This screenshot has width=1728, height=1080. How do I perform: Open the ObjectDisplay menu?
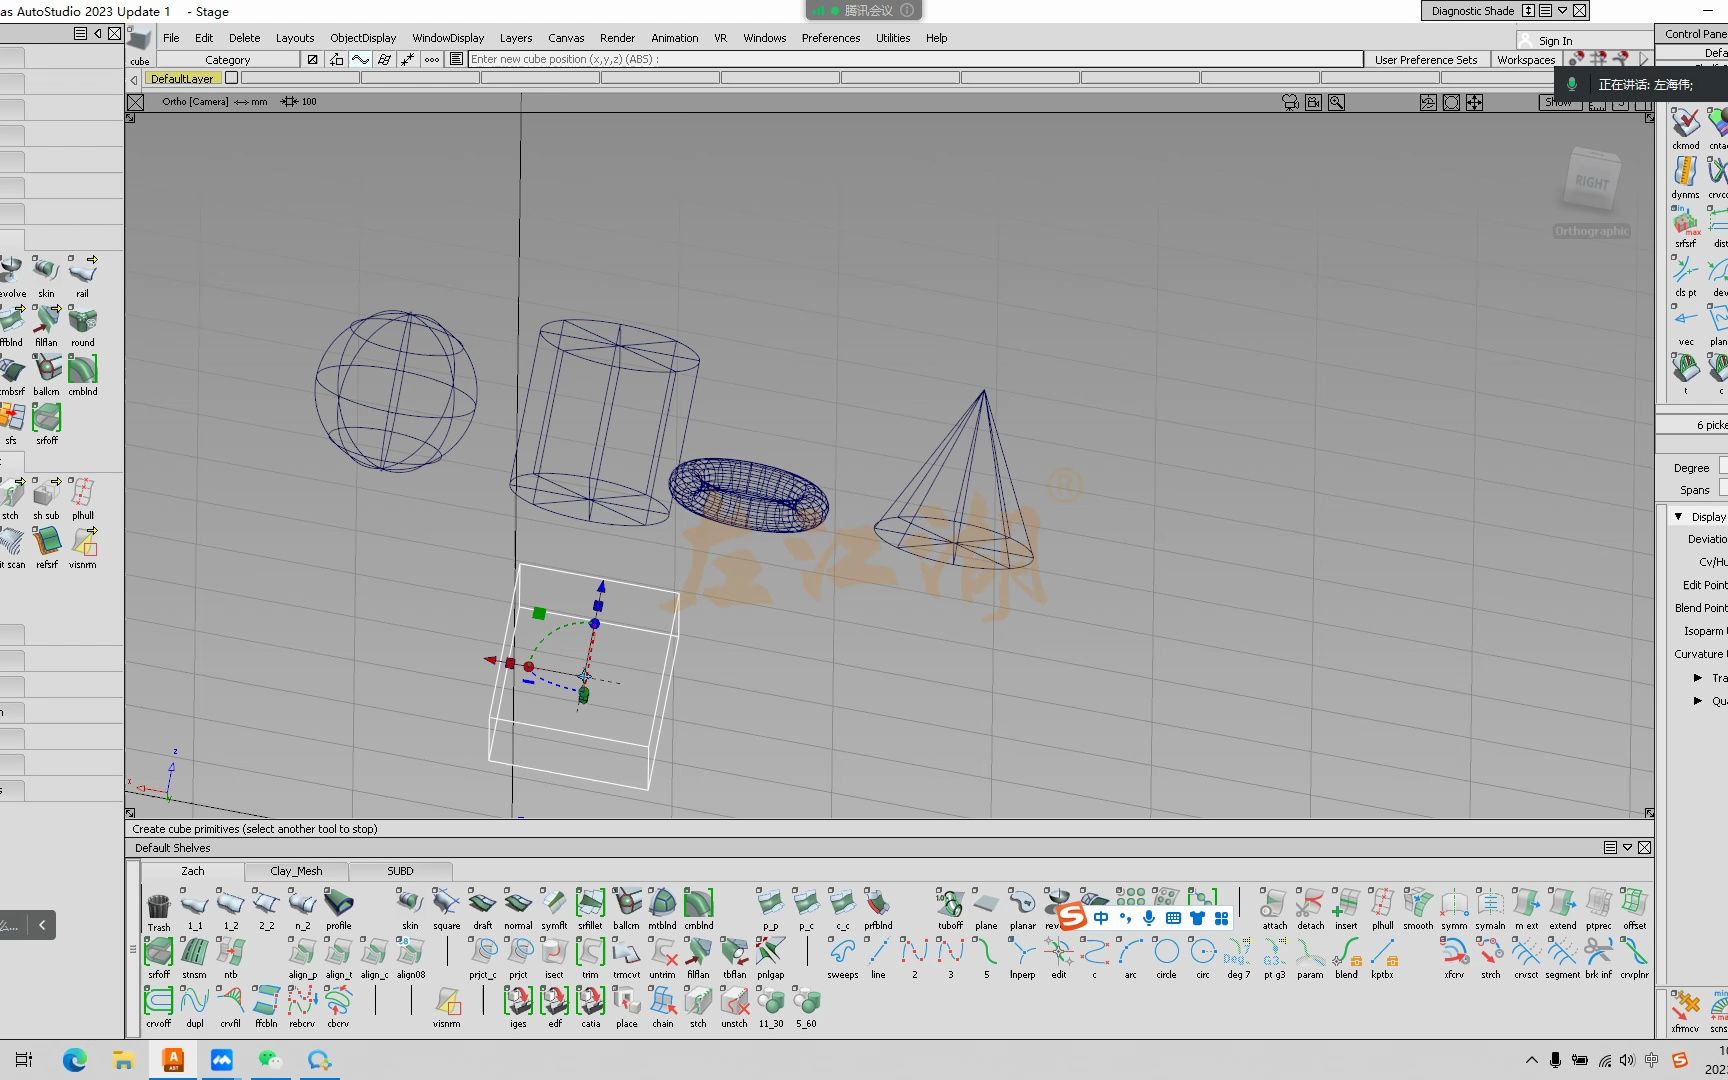click(363, 38)
